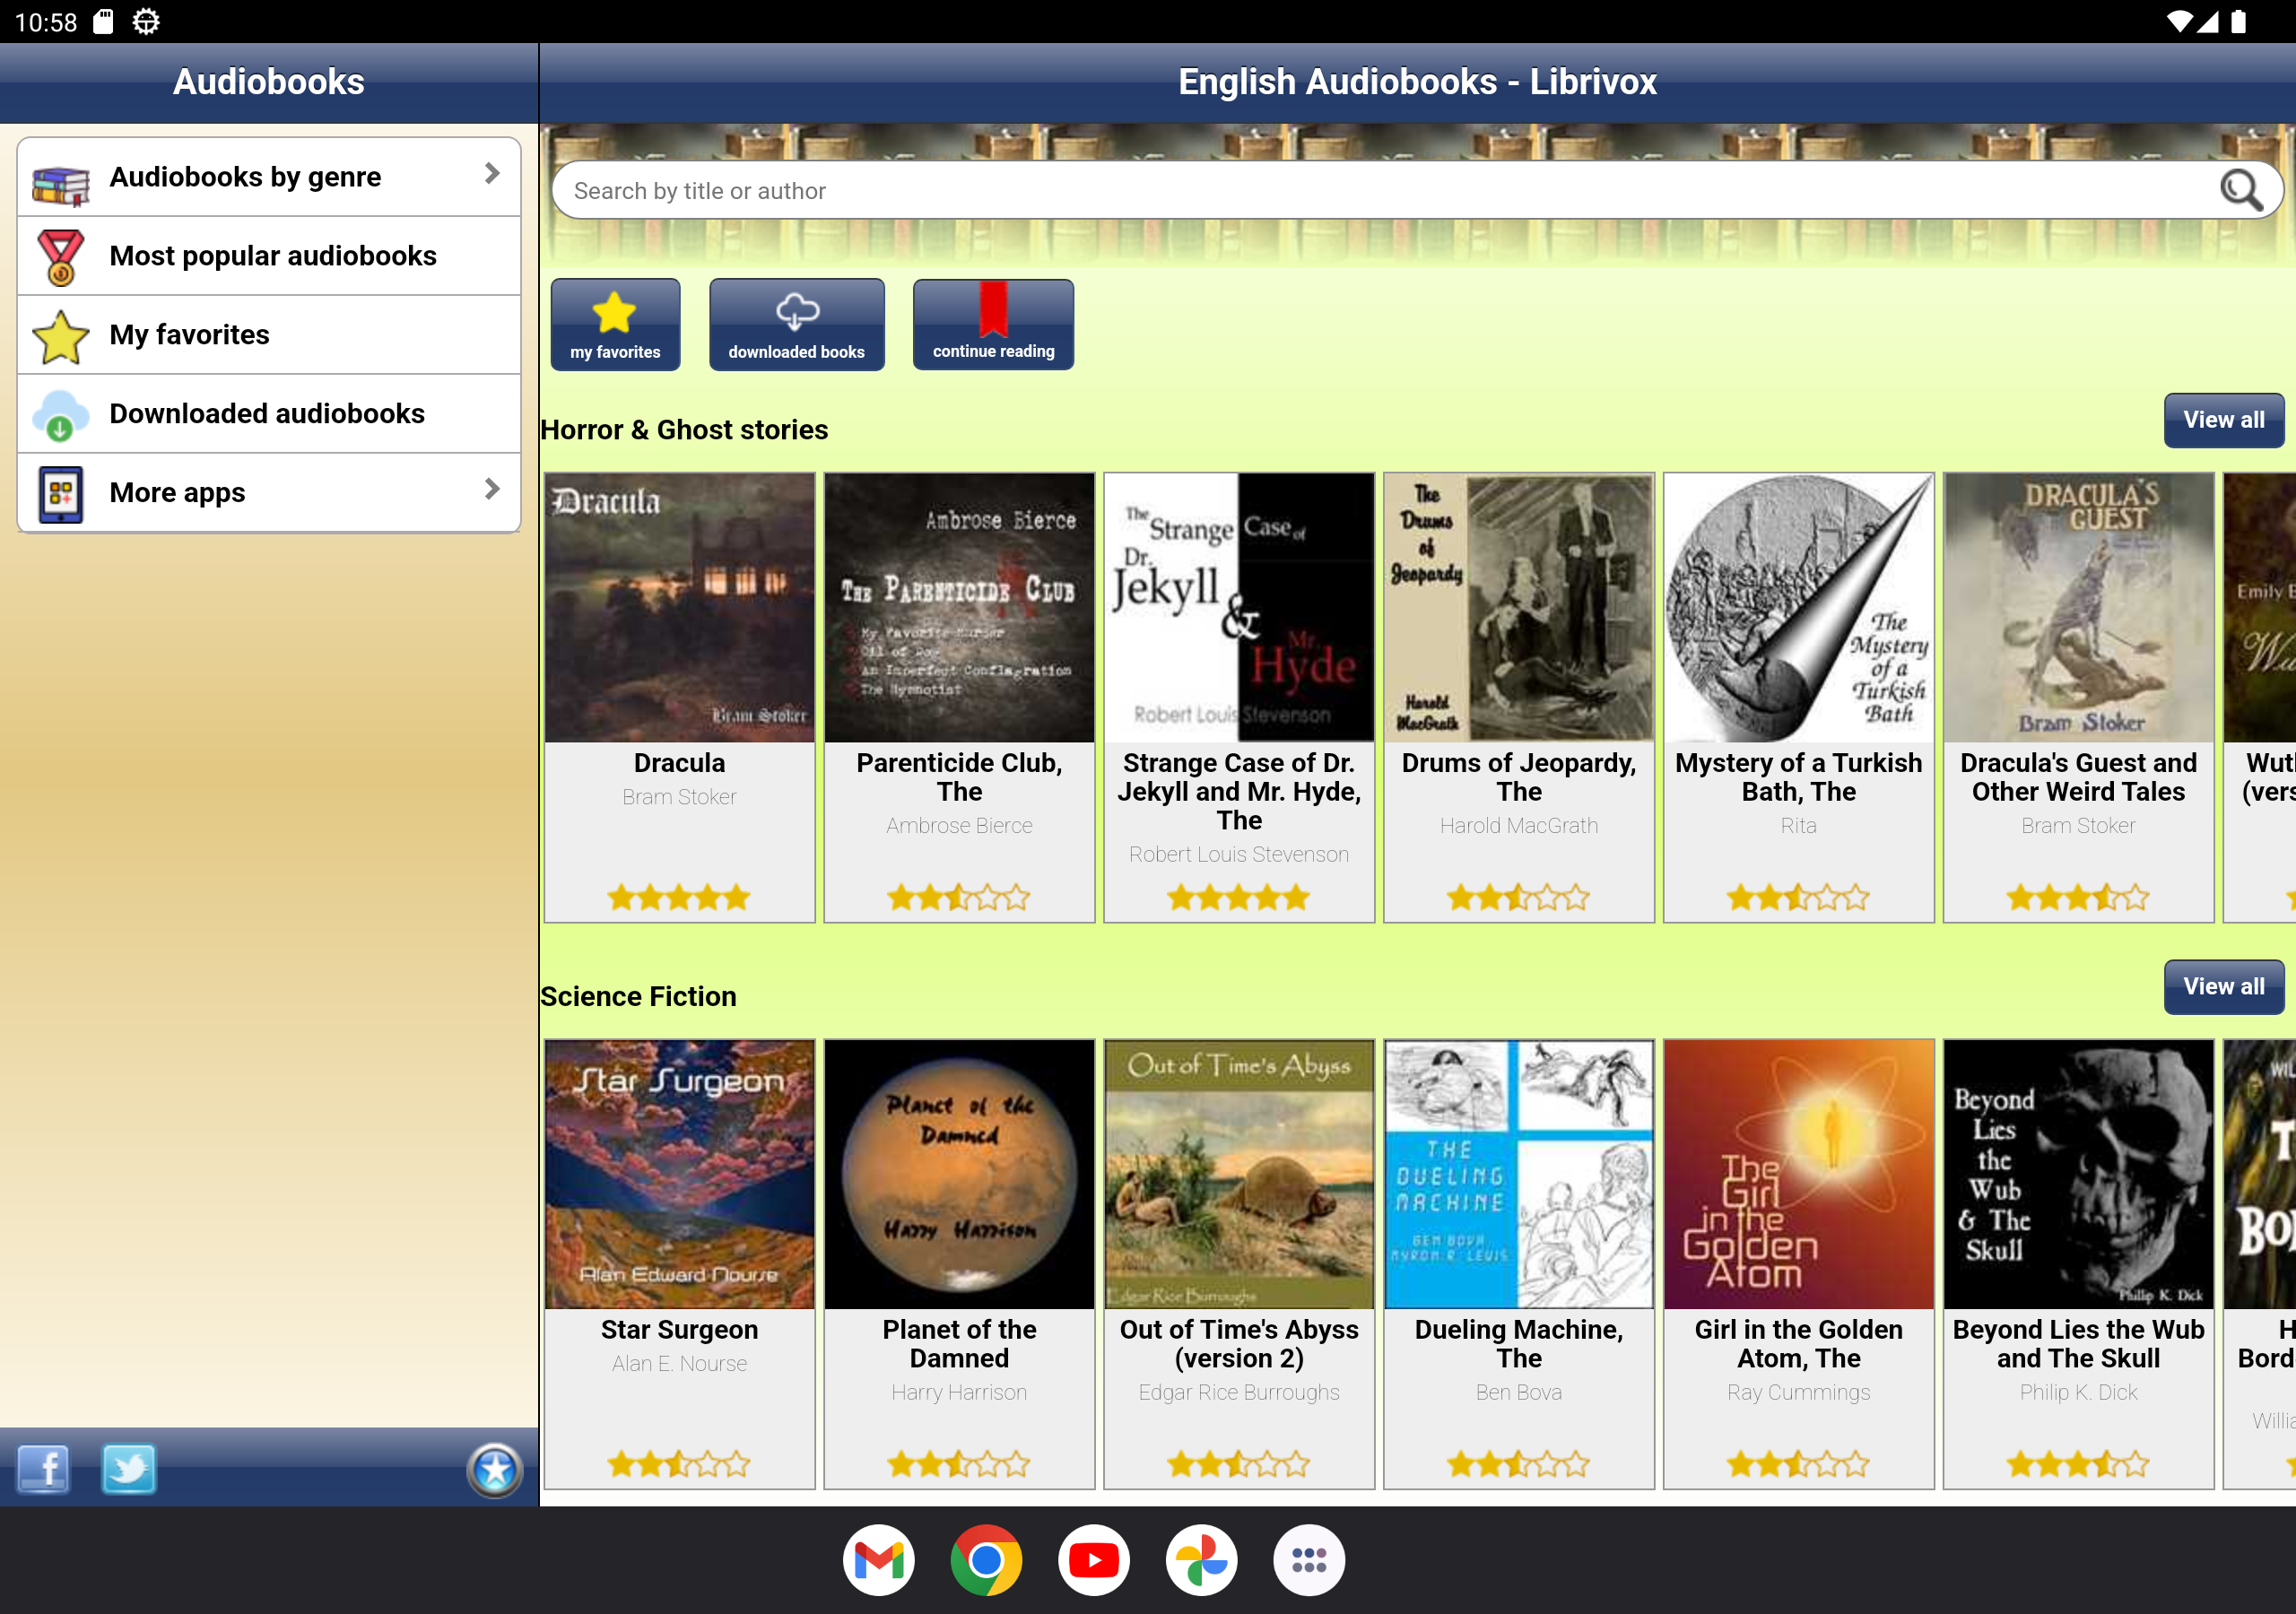Click author name 'Ray Cummings'
2296x1614 pixels.
1799,1393
